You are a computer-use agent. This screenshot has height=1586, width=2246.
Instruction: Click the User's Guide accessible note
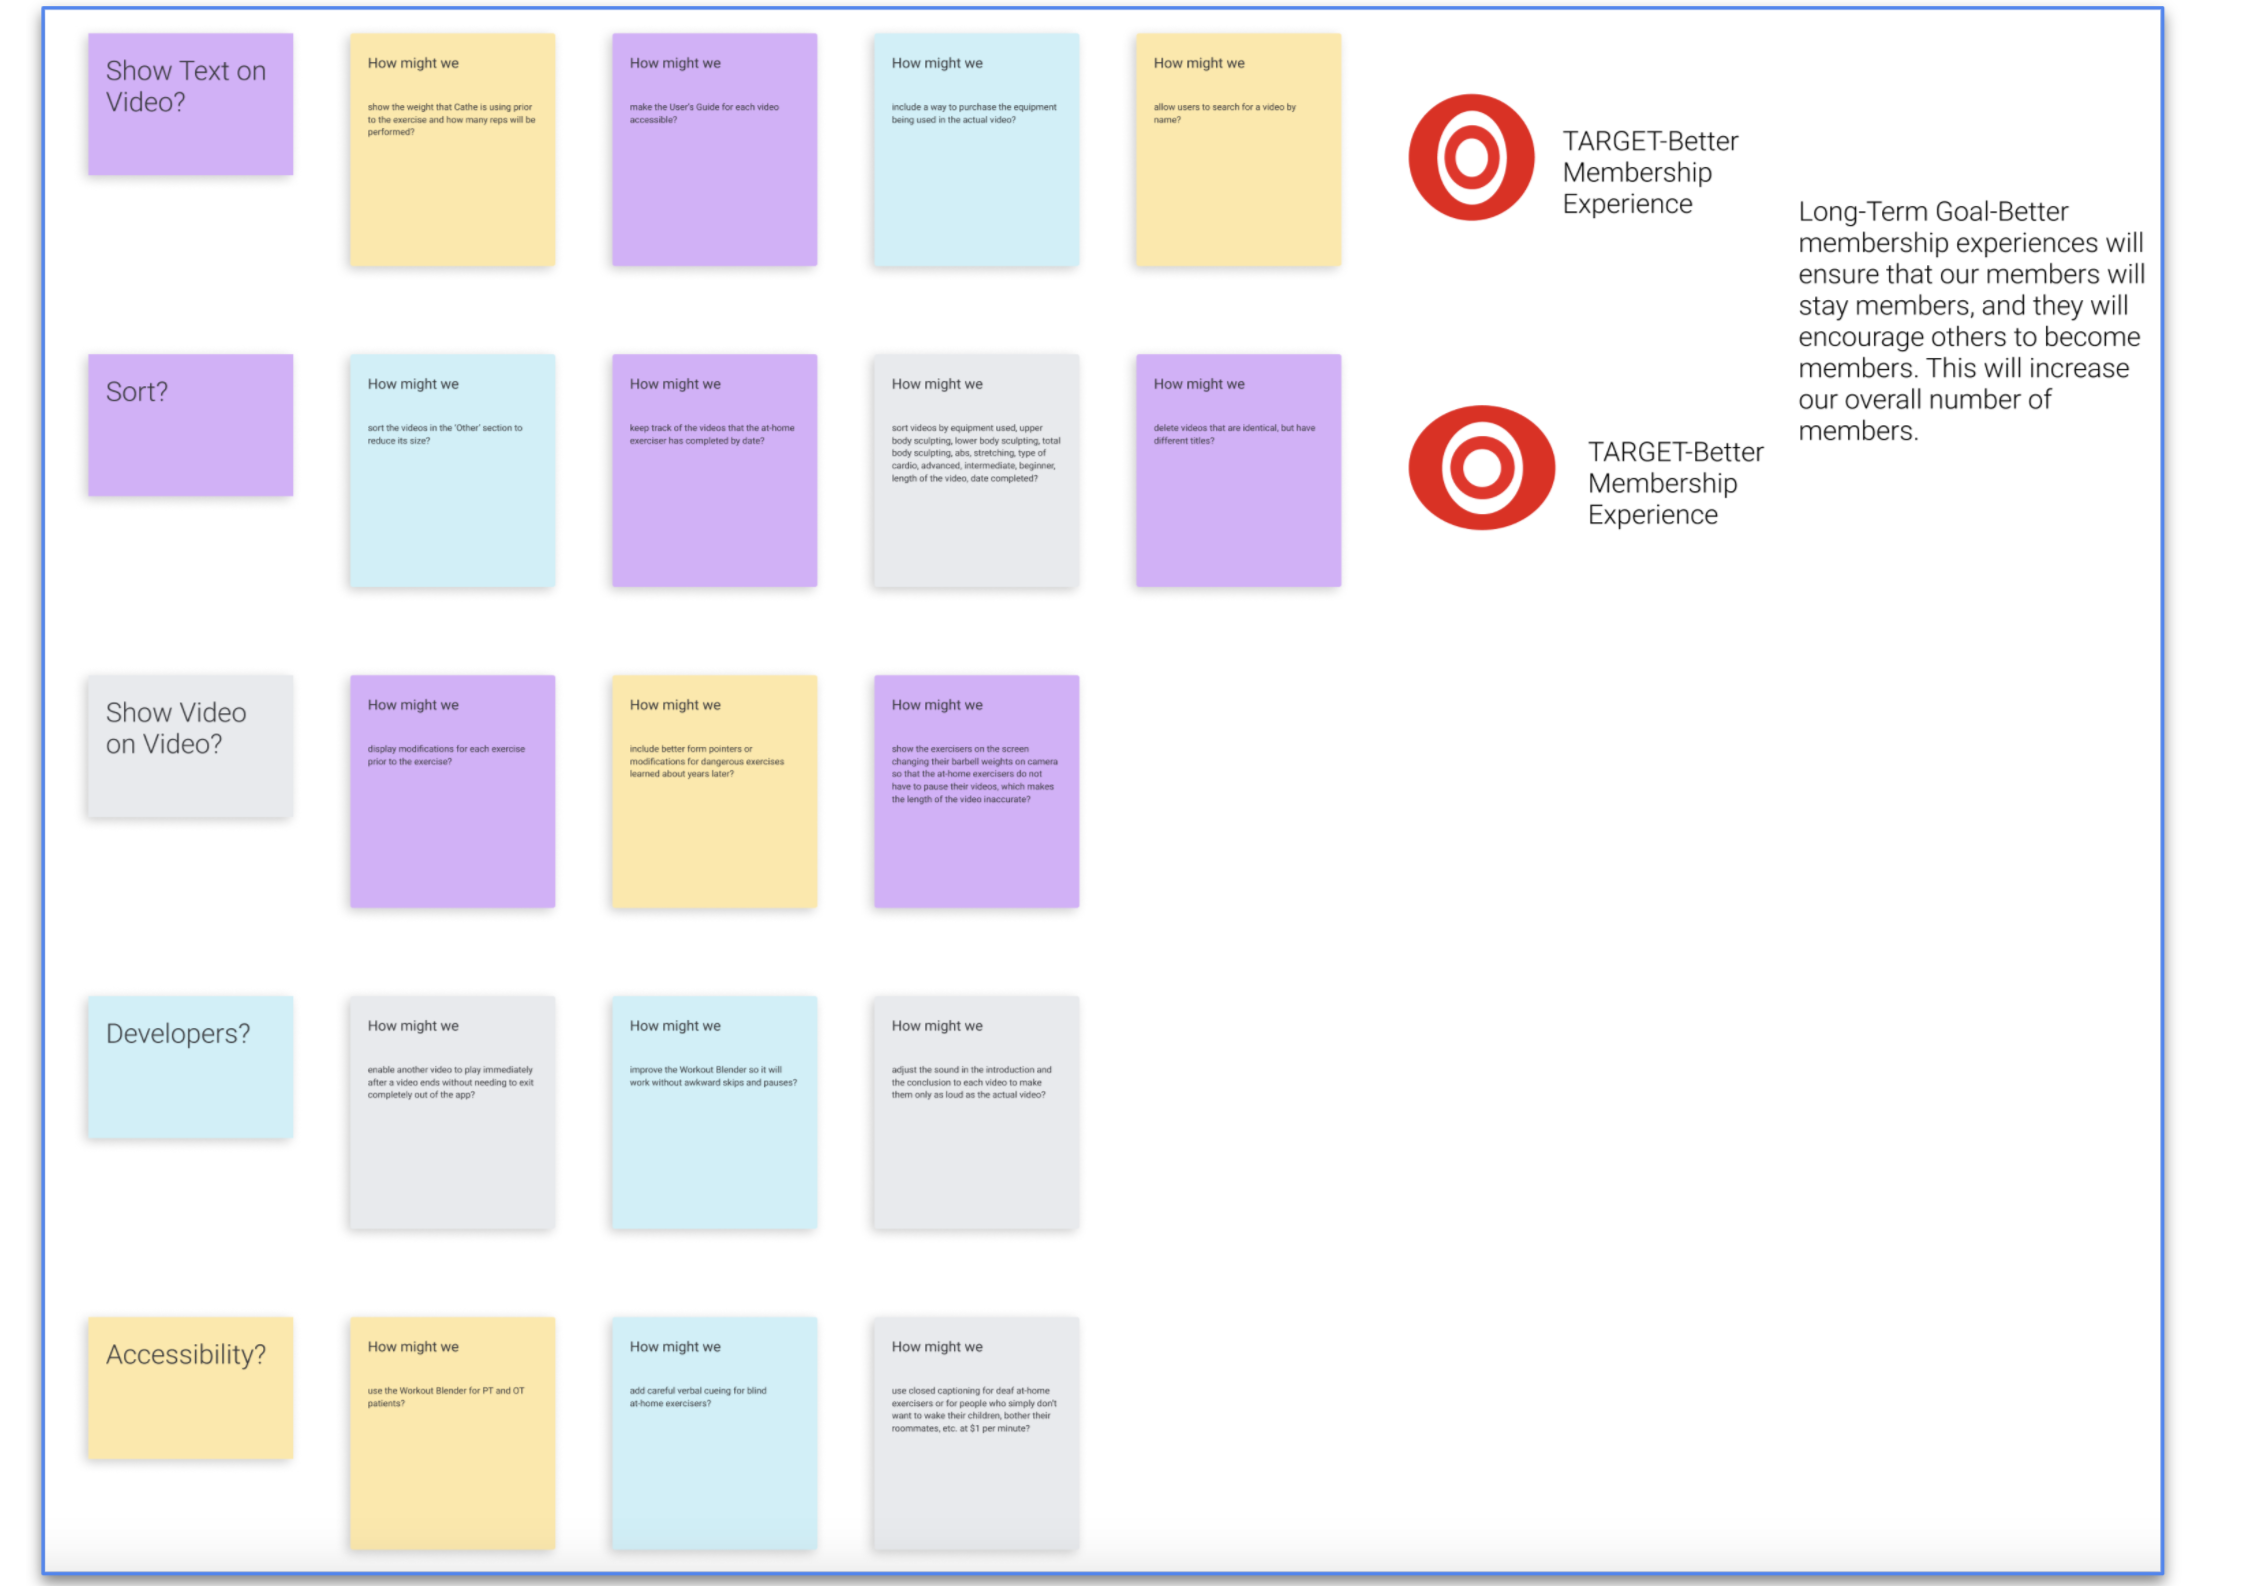(714, 150)
